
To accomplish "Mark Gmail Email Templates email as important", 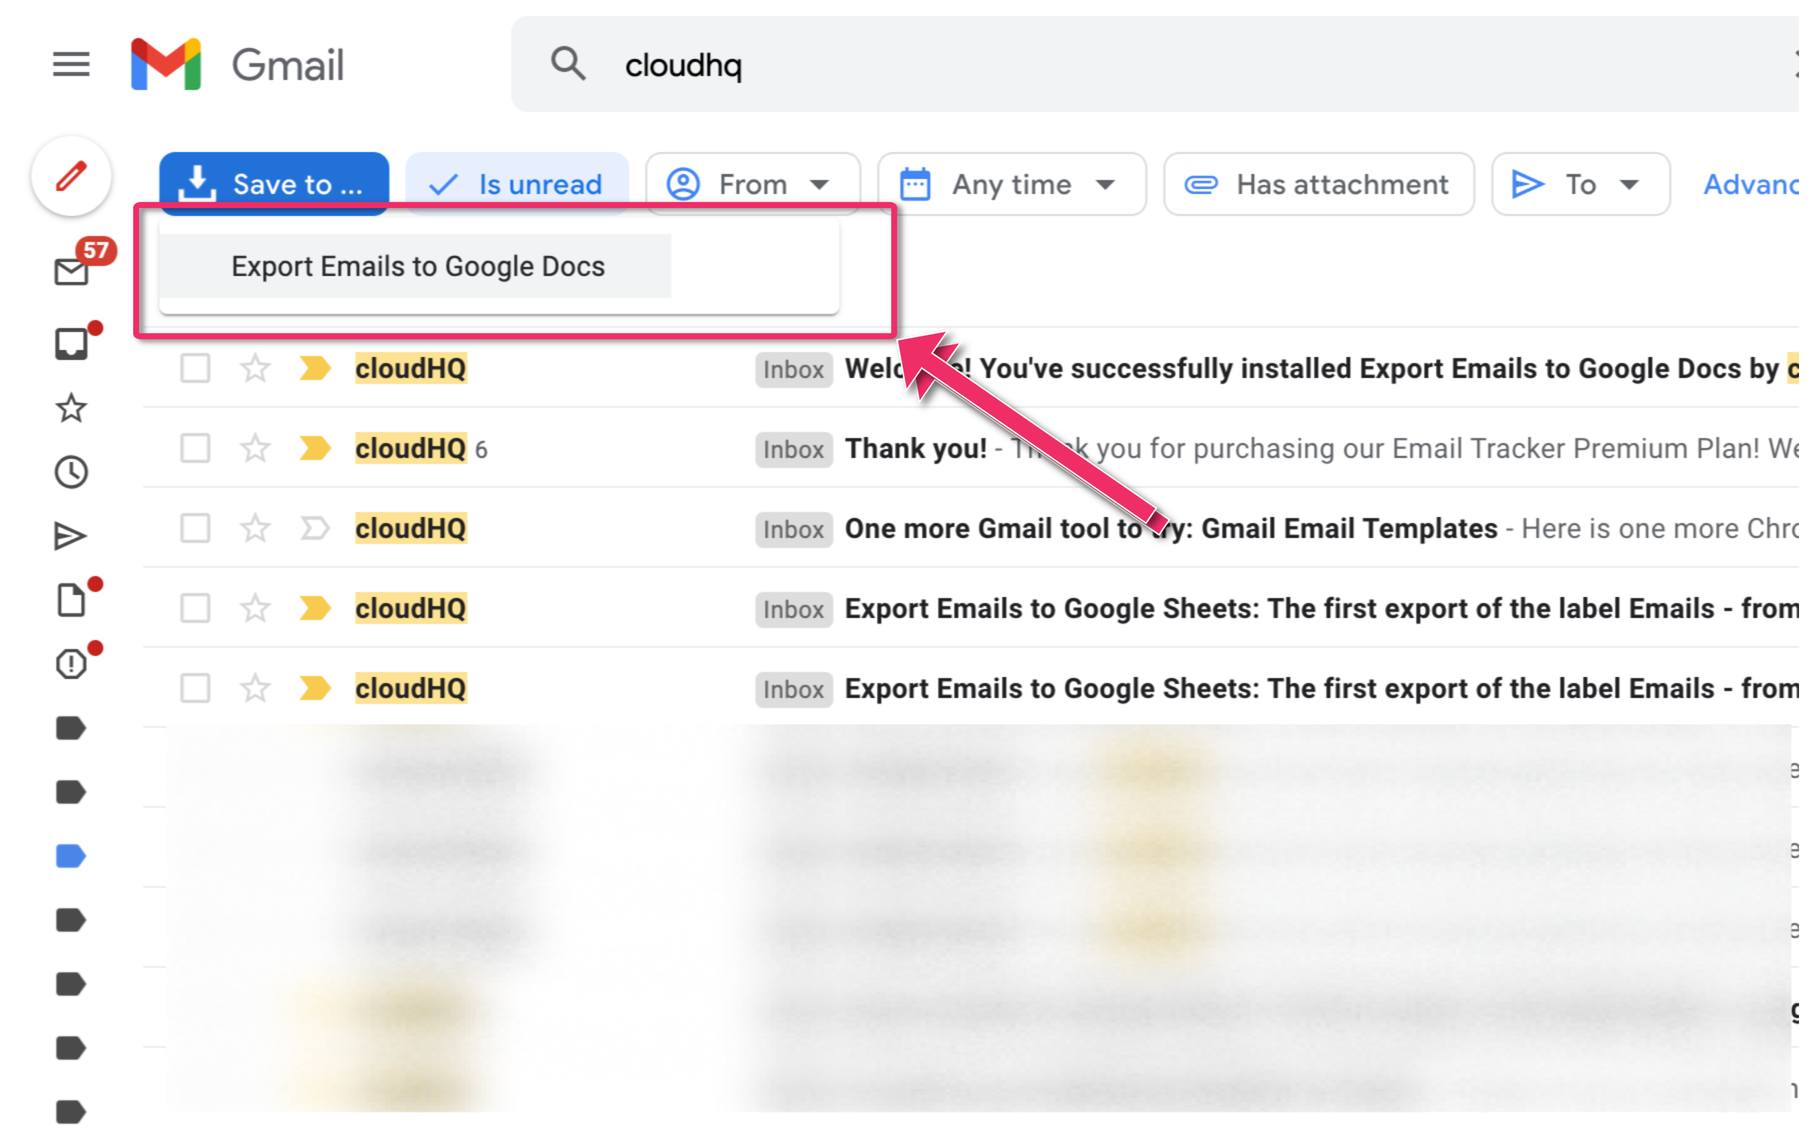I will pos(315,528).
